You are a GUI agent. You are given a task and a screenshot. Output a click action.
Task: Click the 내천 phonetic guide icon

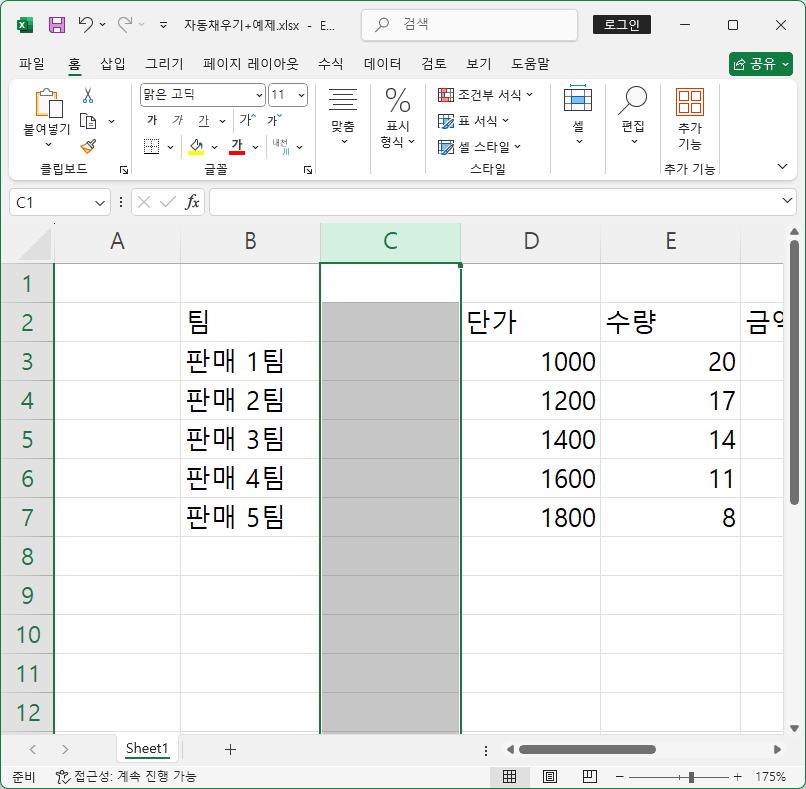coord(281,146)
